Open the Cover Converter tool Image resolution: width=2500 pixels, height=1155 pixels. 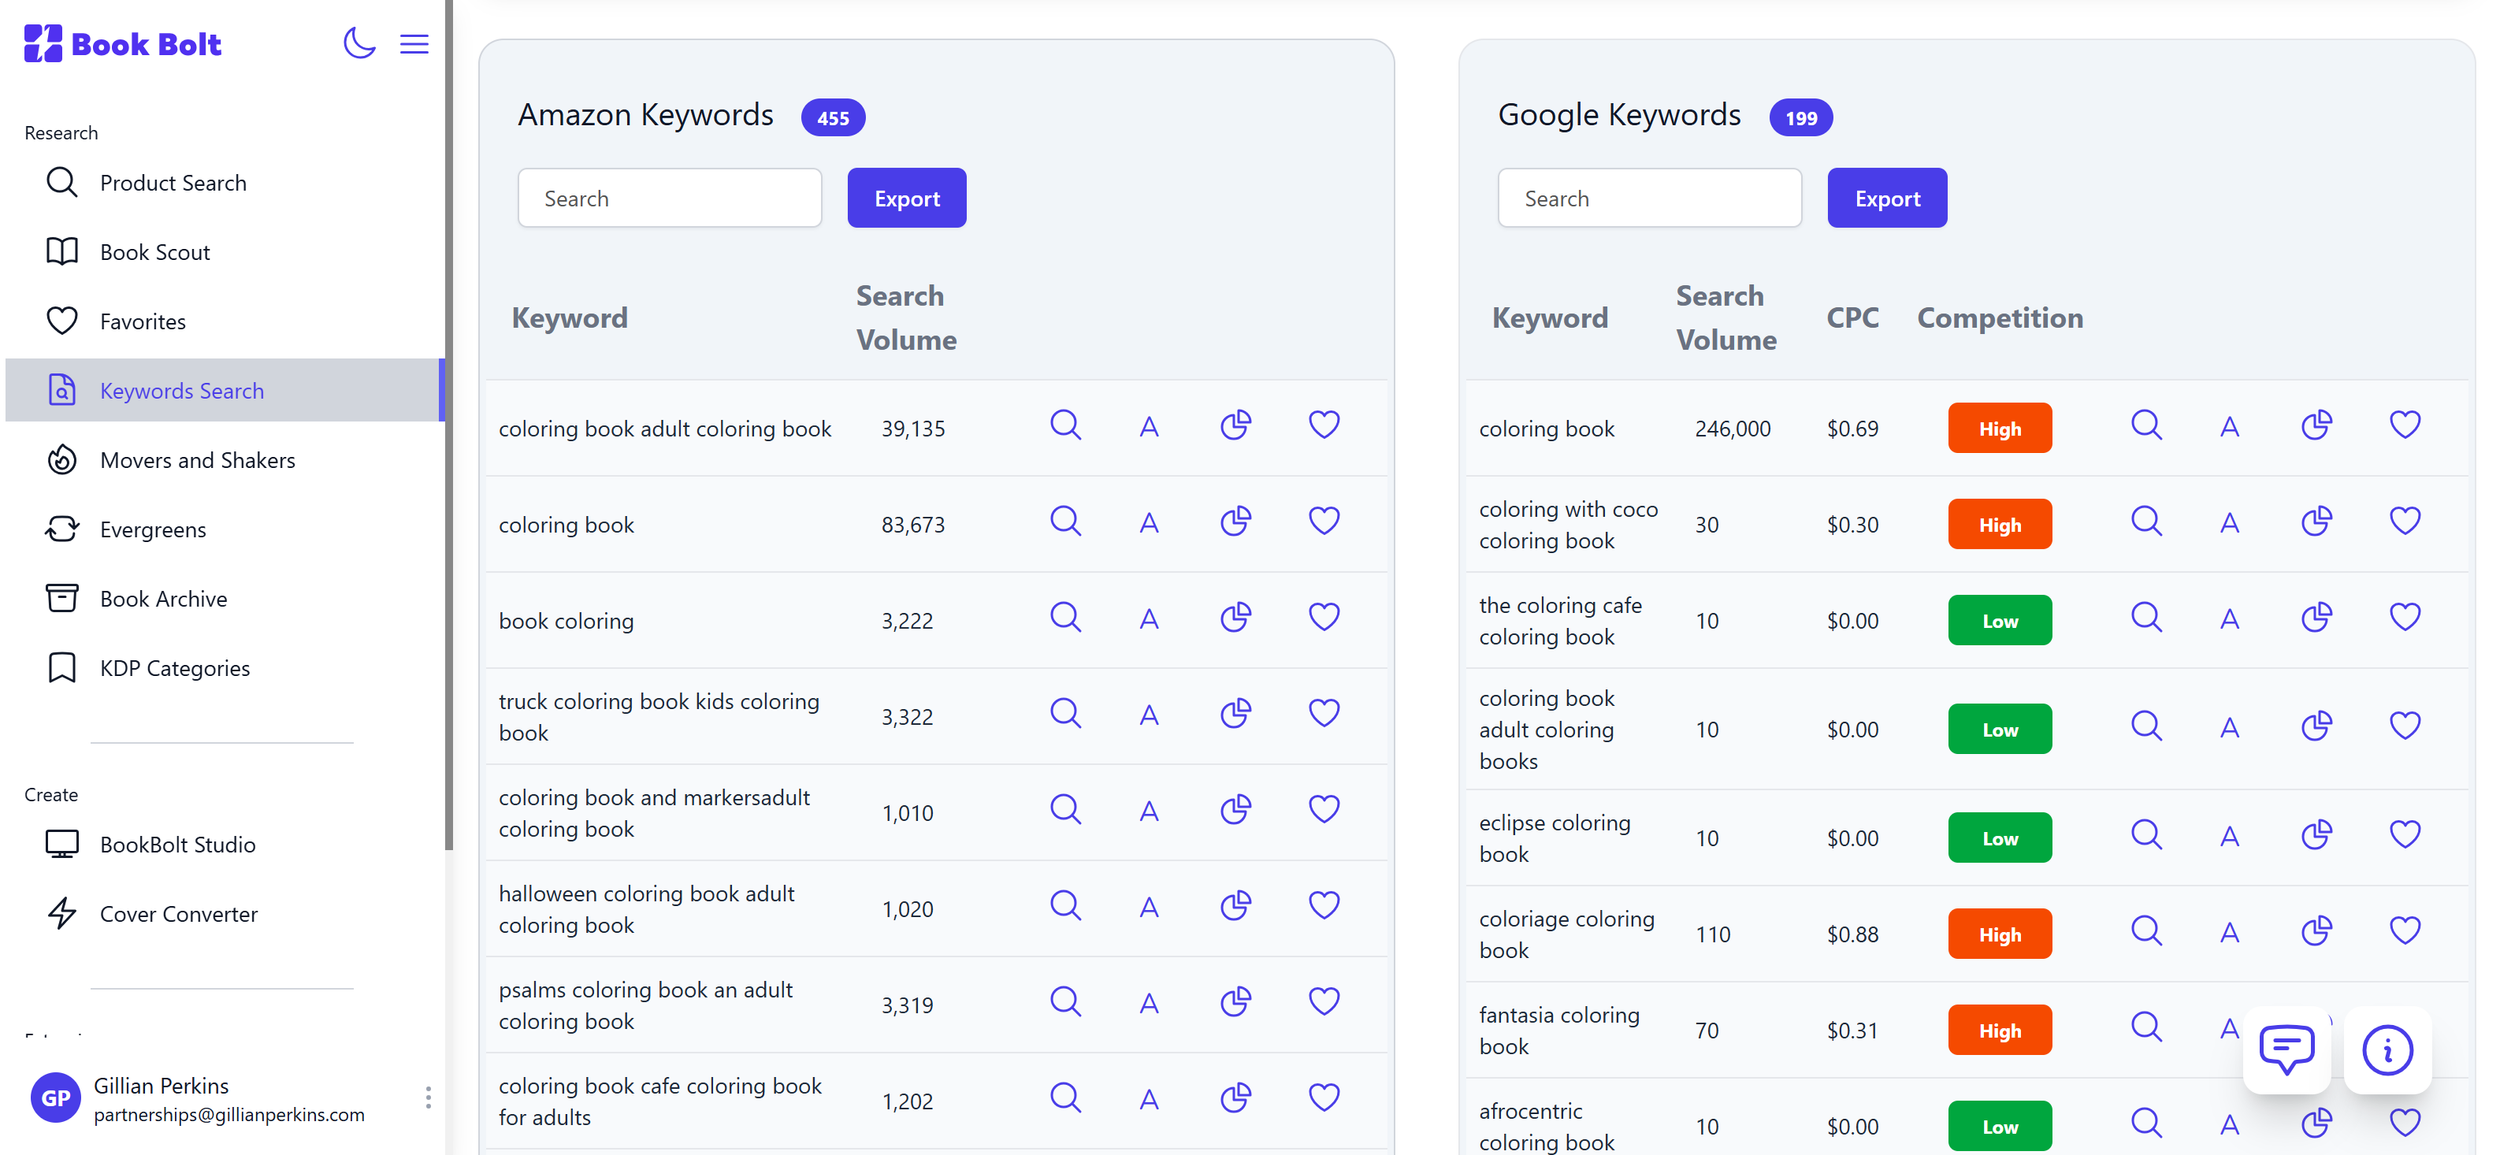coord(178,913)
